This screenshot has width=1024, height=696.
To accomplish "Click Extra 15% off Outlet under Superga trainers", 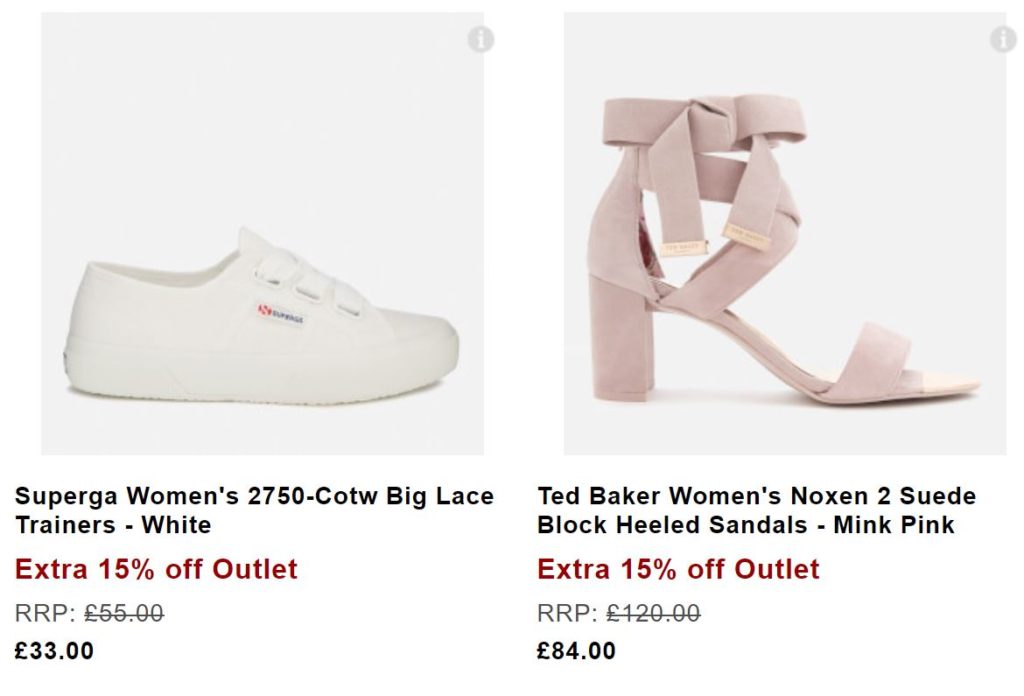I will (156, 570).
